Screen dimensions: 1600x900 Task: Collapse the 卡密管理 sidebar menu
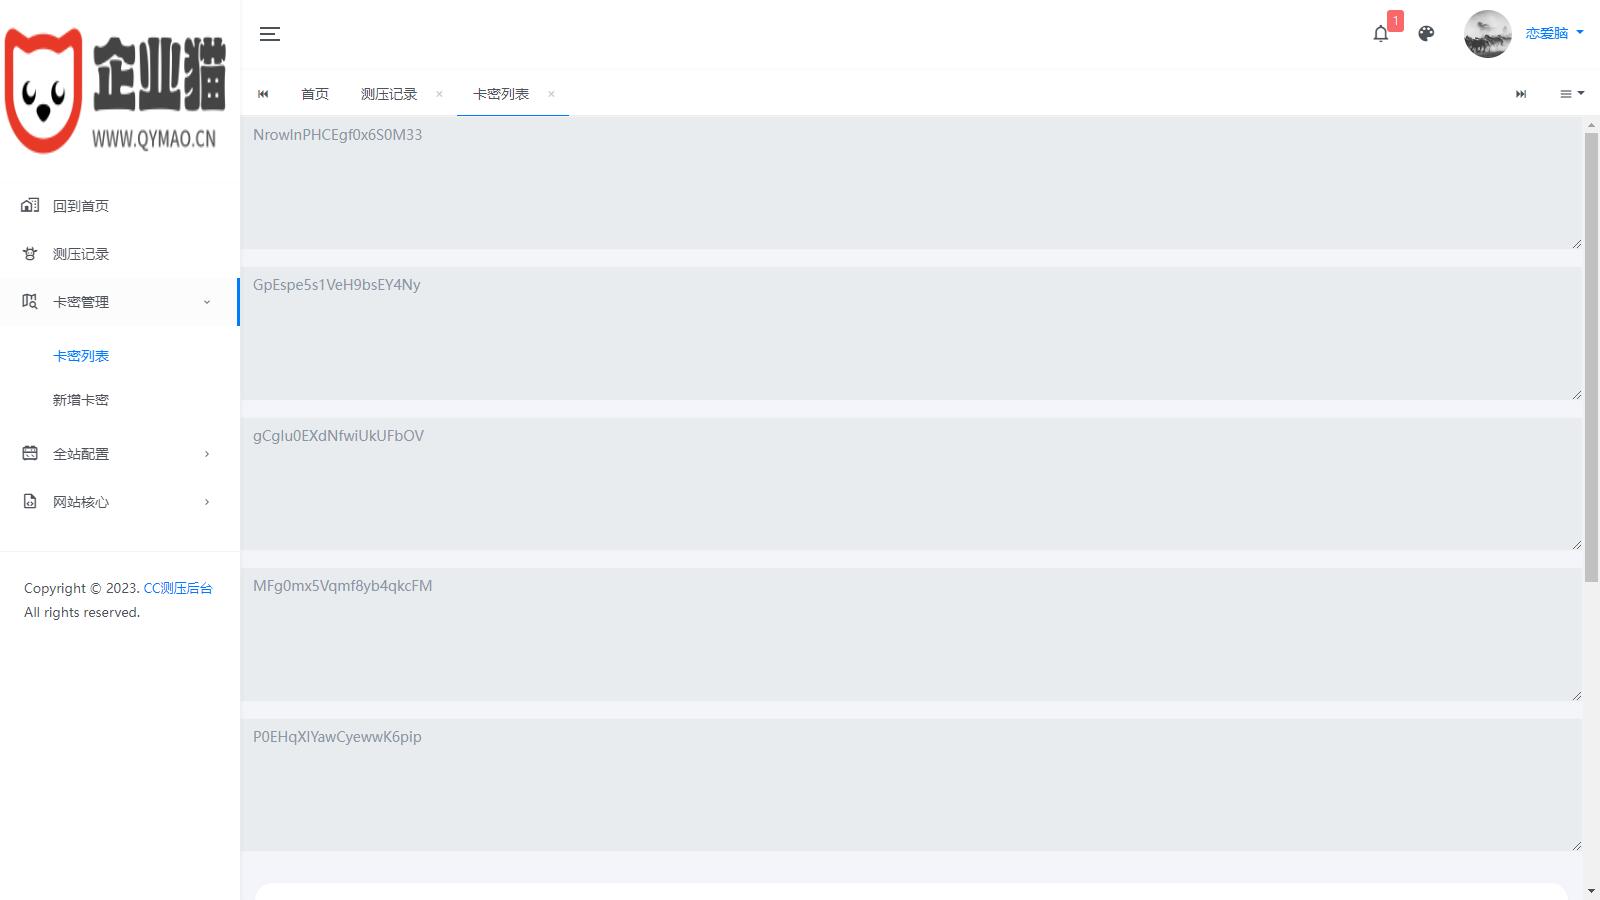[120, 302]
